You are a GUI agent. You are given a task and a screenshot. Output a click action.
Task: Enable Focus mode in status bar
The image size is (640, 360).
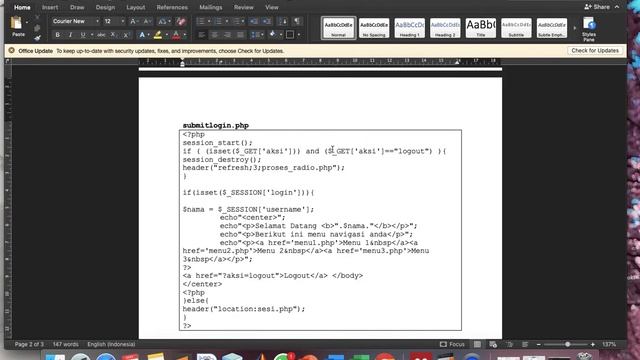click(x=452, y=344)
